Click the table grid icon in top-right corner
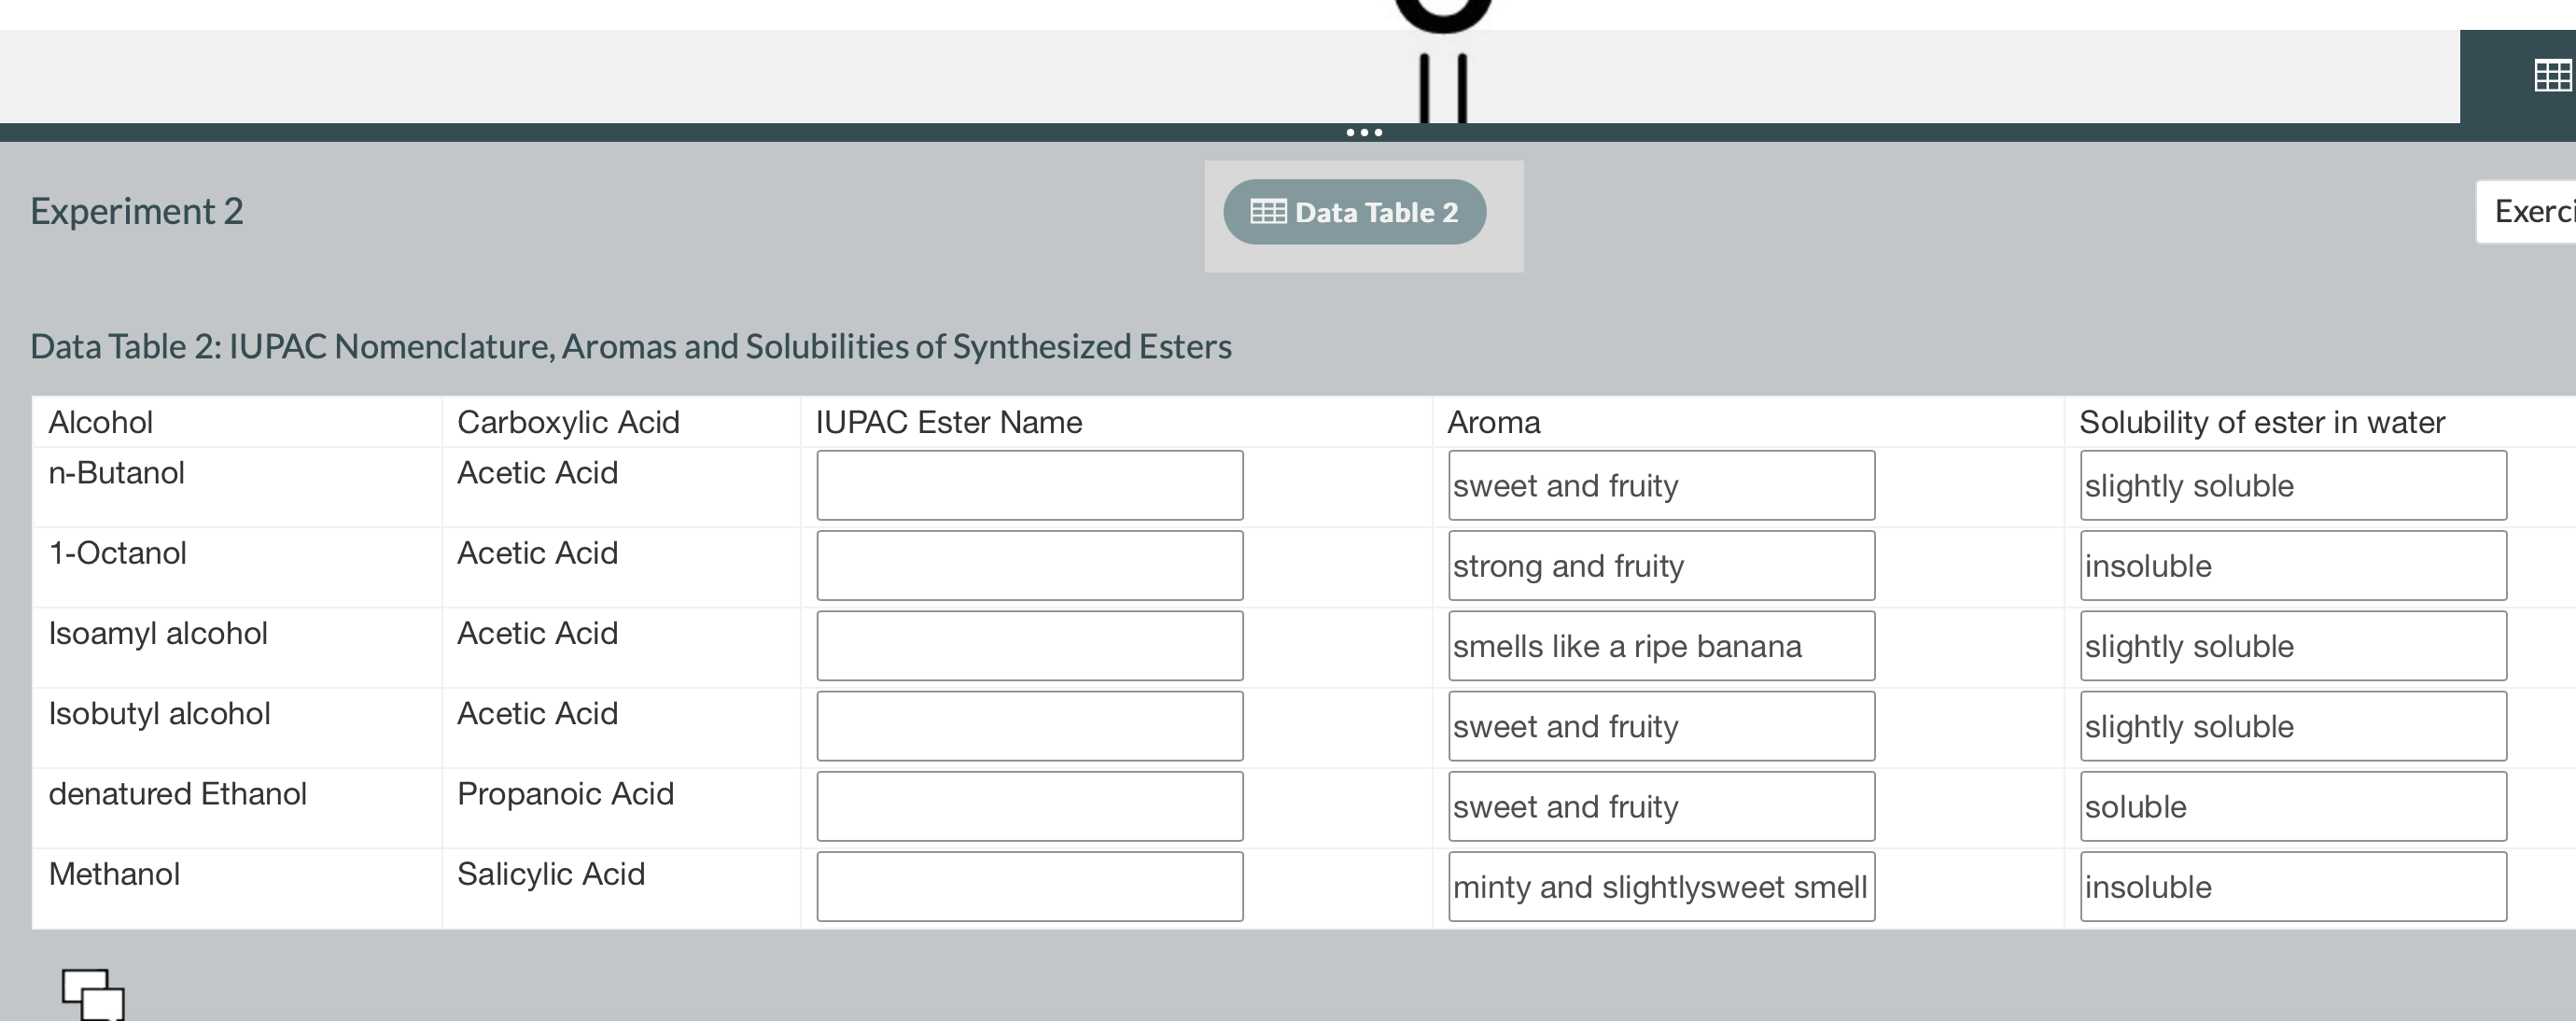The width and height of the screenshot is (2576, 1021). pyautogui.click(x=2552, y=76)
